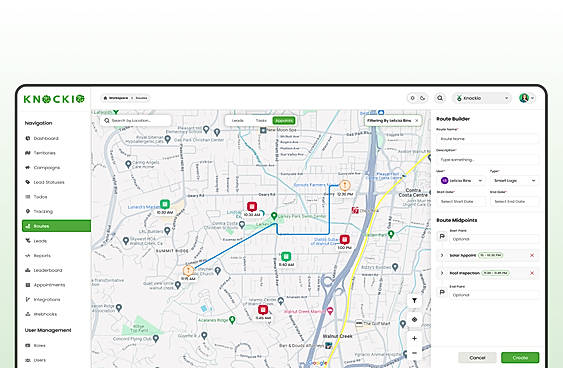Remove the Solar Appoint midpoint

tap(532, 255)
